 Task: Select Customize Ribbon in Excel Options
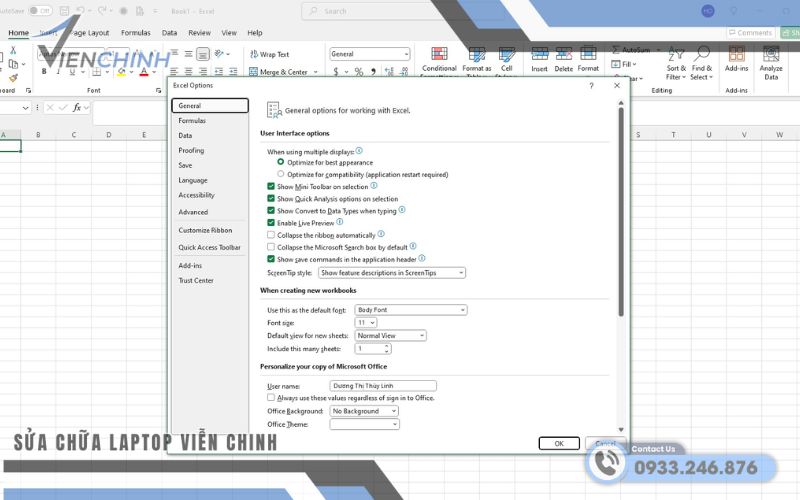210,230
